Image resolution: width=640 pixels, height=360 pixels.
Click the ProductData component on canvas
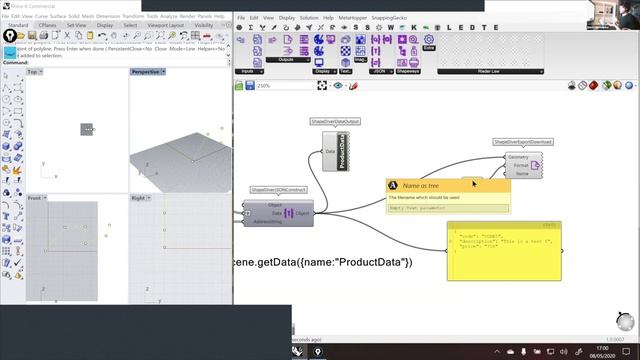coord(336,151)
